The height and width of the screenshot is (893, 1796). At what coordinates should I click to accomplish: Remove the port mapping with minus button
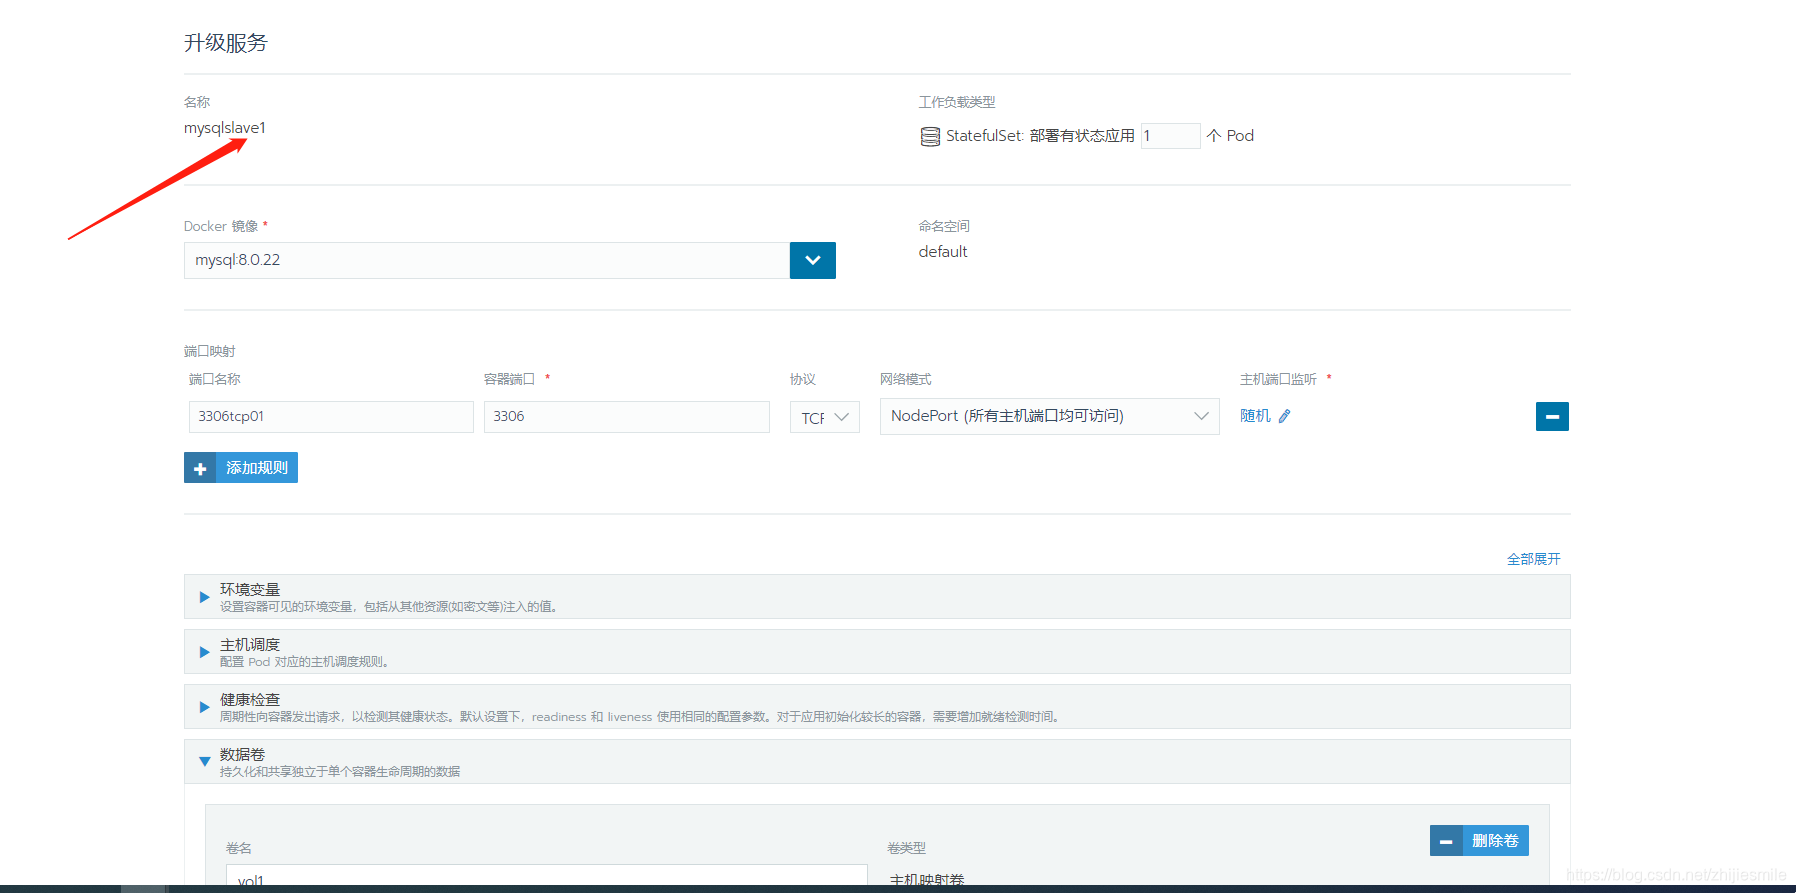click(x=1552, y=416)
